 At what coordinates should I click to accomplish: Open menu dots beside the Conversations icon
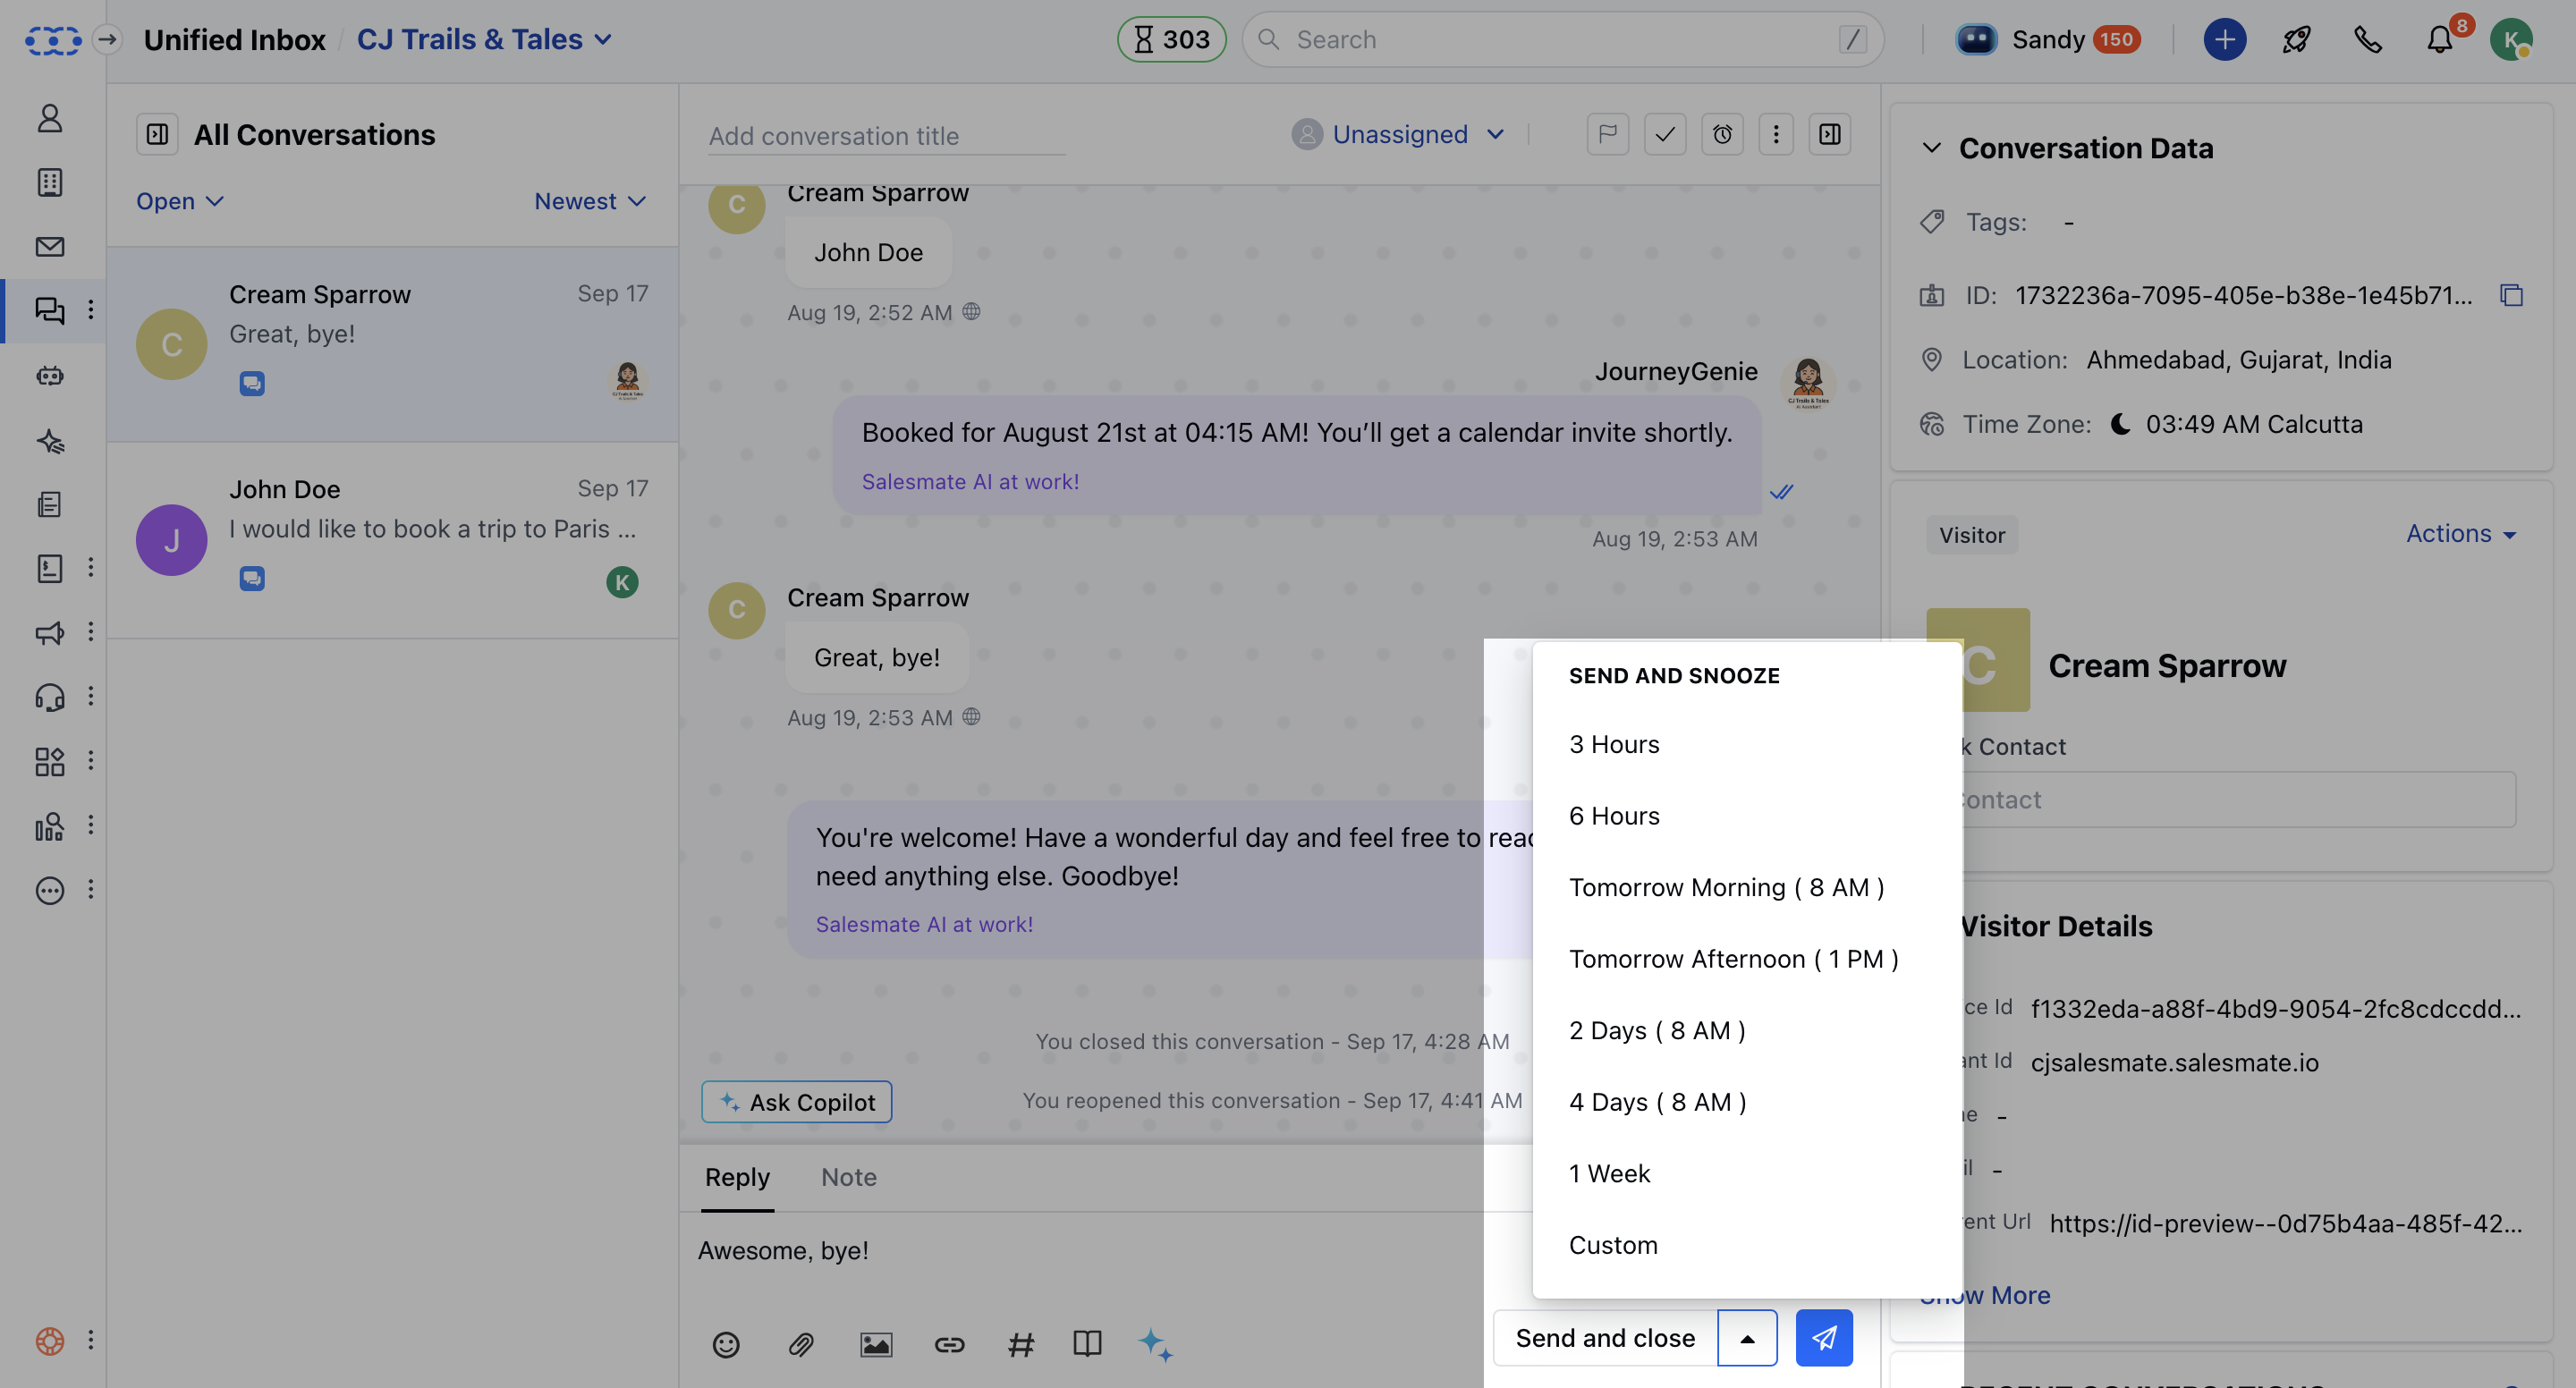[x=91, y=310]
